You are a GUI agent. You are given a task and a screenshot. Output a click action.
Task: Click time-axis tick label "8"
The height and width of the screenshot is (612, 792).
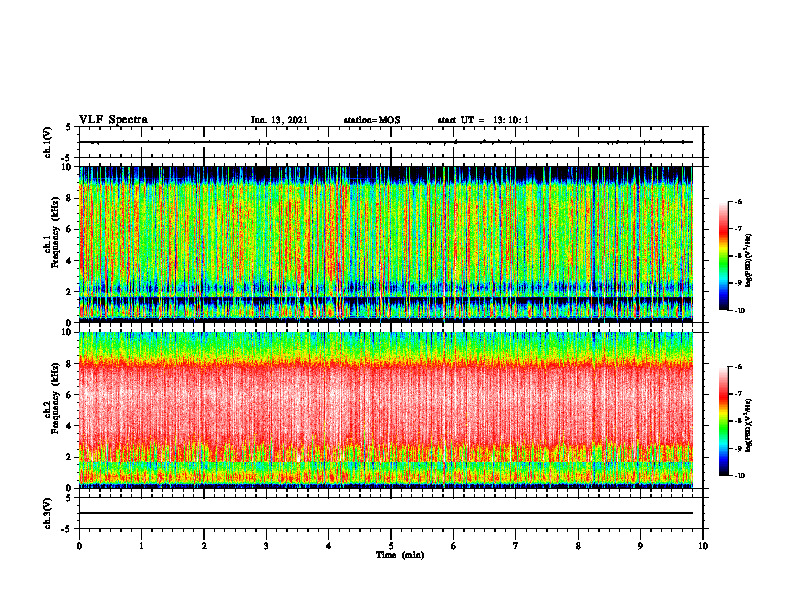[x=578, y=546]
